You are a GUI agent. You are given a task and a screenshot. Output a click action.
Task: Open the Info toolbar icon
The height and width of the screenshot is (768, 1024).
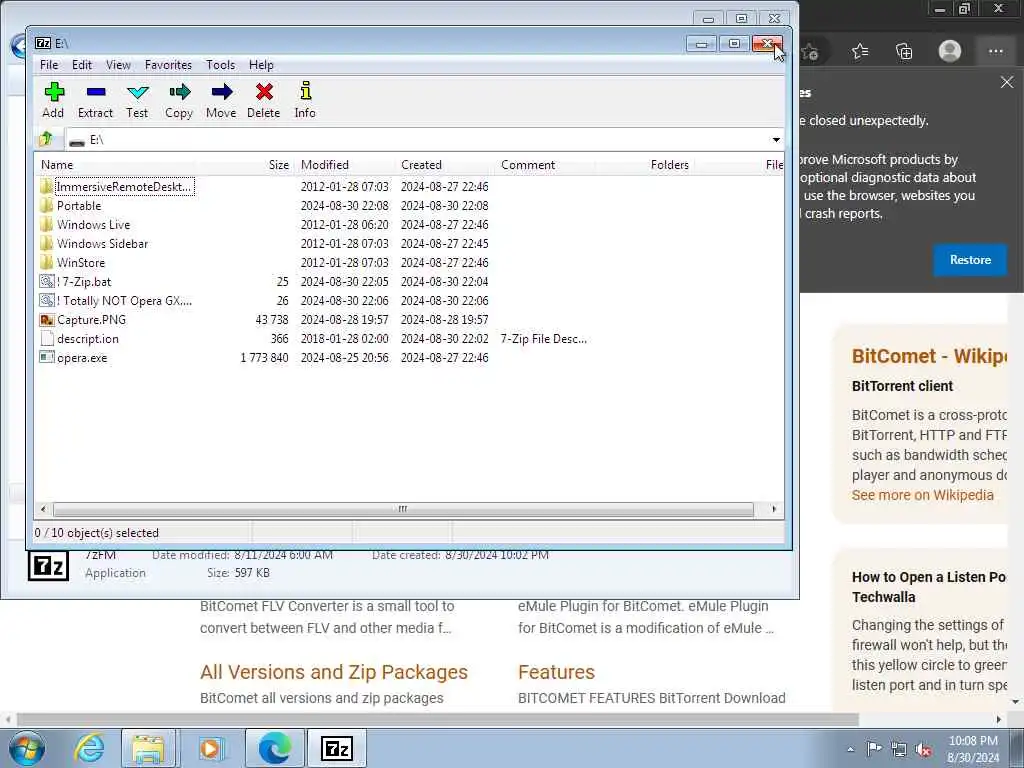(x=305, y=92)
